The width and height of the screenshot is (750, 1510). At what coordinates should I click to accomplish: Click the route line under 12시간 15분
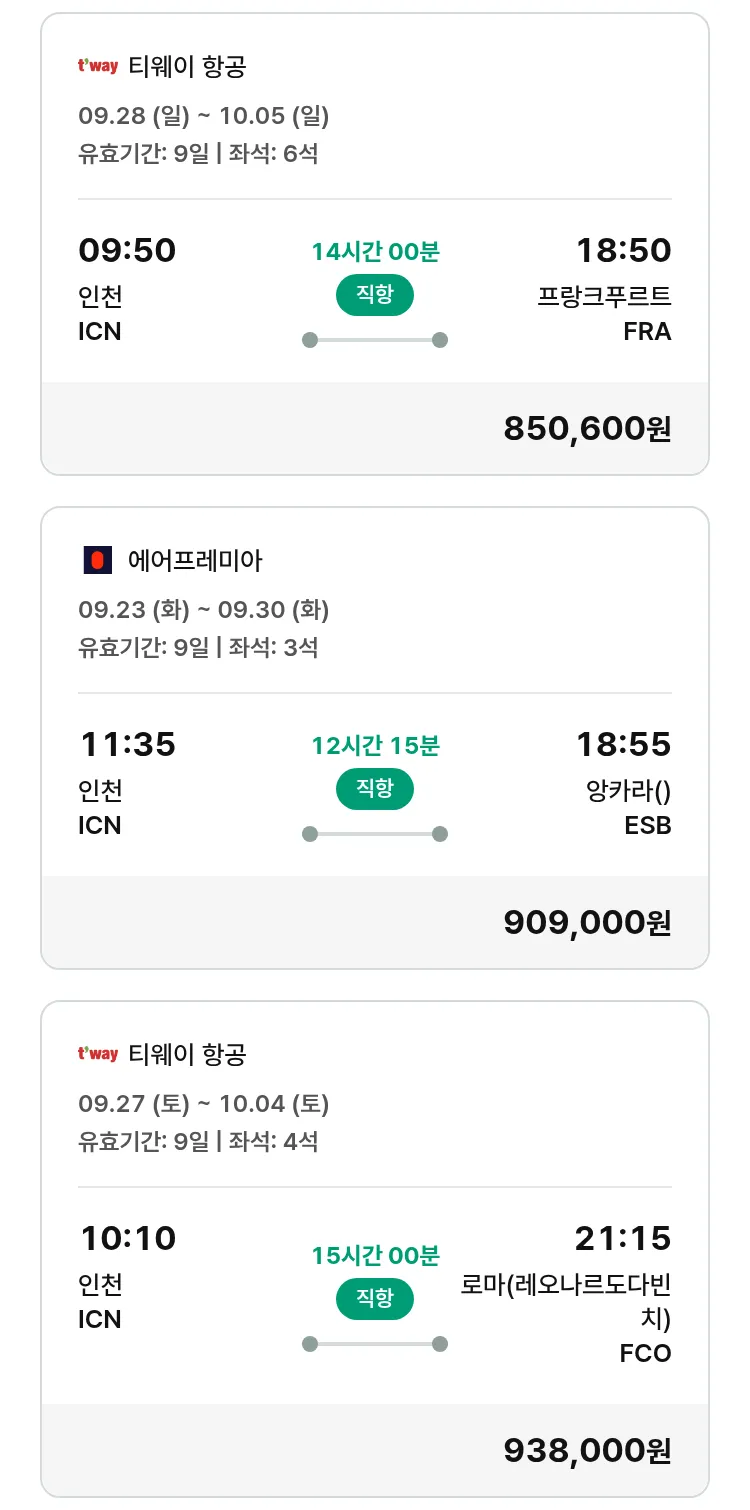pyautogui.click(x=374, y=834)
